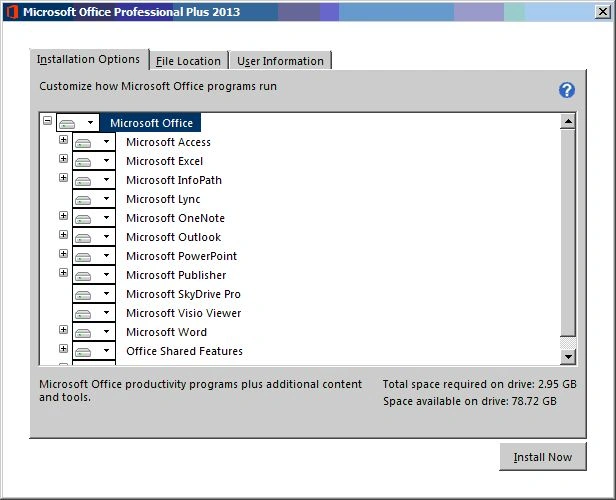Select the Microsoft Outlook label

[x=173, y=237]
